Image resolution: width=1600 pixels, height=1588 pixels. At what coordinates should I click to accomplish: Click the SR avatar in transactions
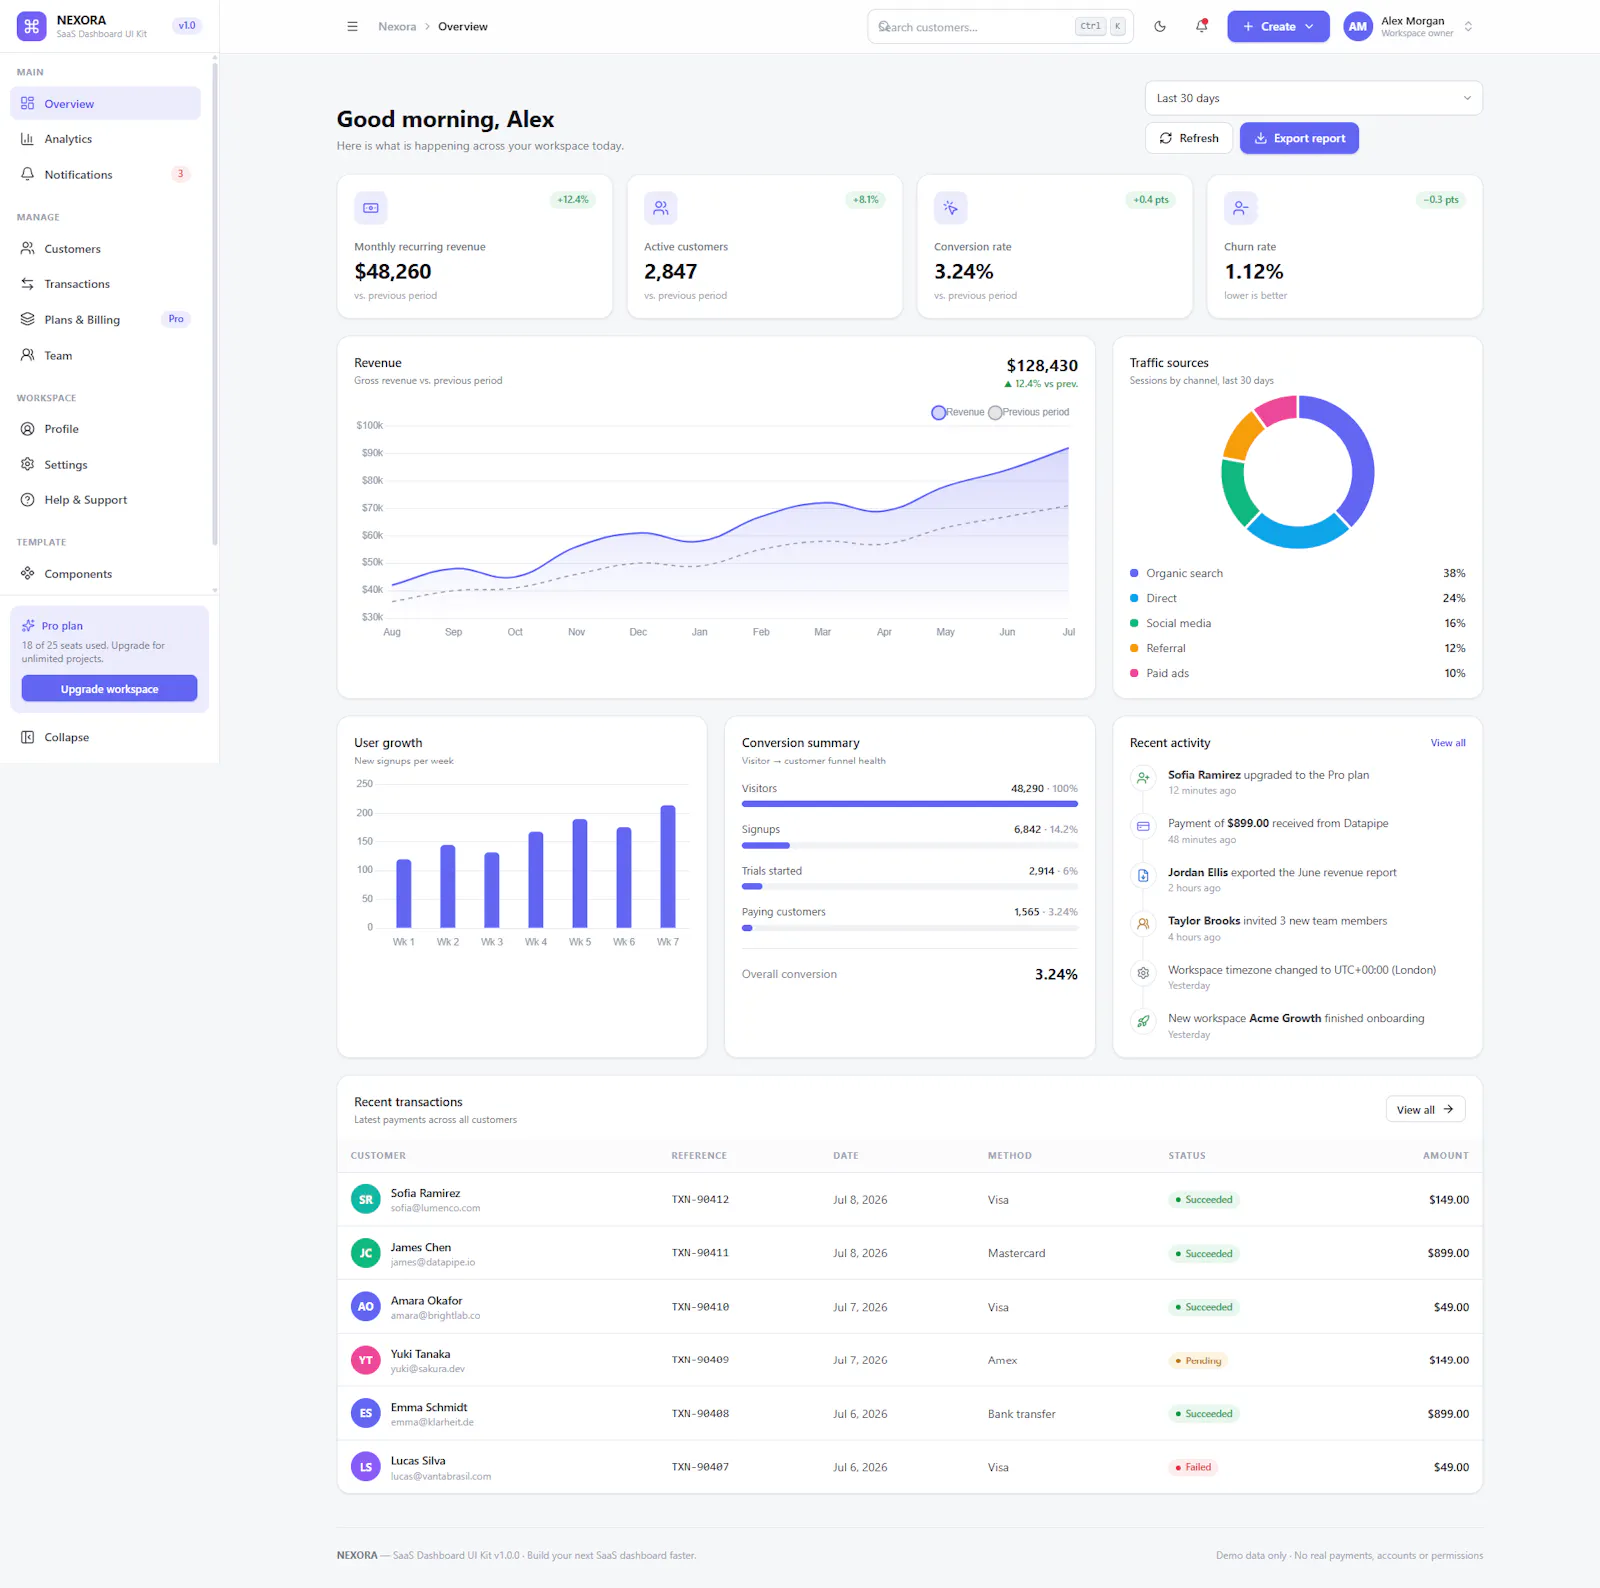[366, 1200]
